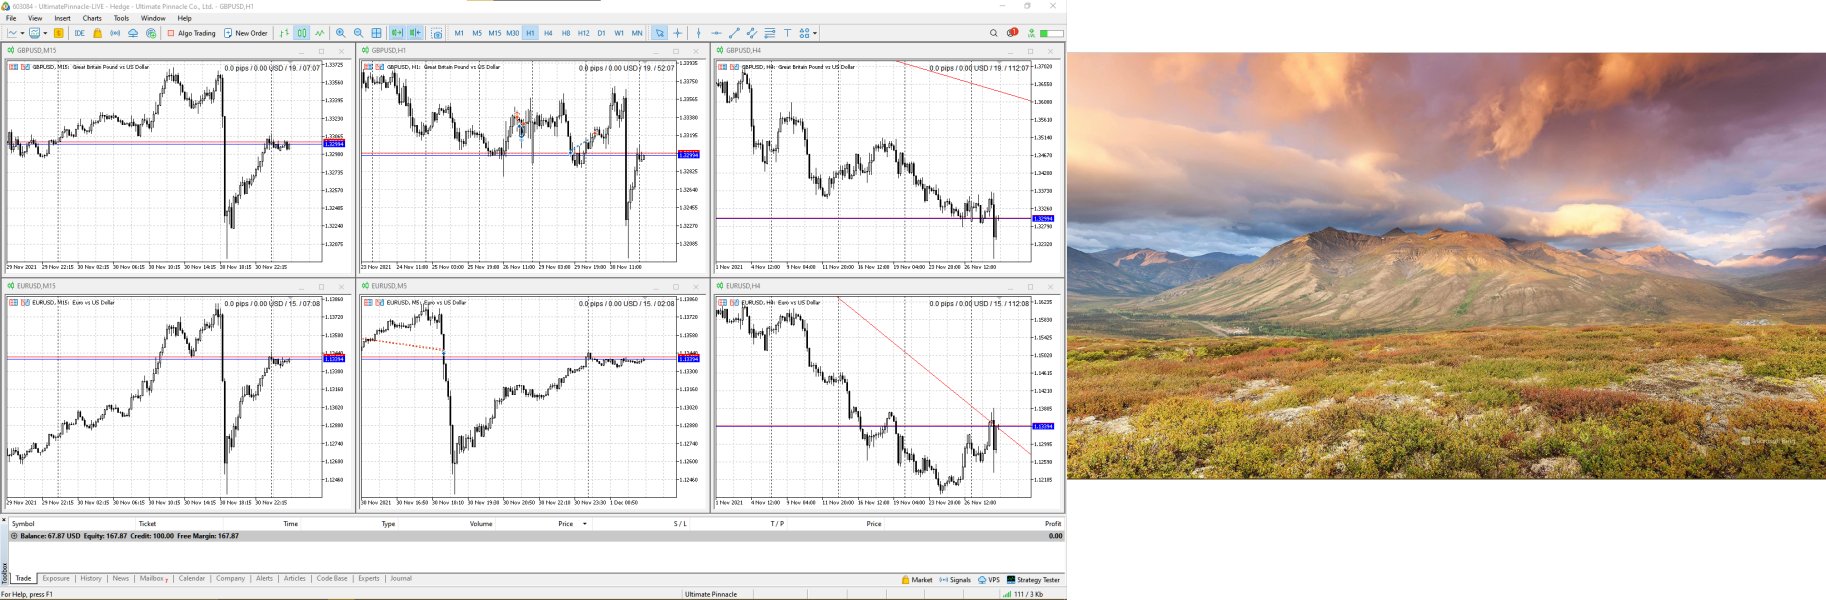This screenshot has height=600, width=1826.
Task: Zoom in on the chart
Action: click(341, 33)
